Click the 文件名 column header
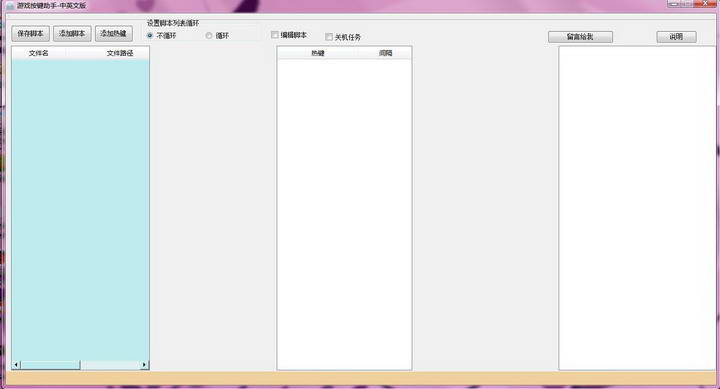Screen dimensions: 720x389 pos(39,53)
